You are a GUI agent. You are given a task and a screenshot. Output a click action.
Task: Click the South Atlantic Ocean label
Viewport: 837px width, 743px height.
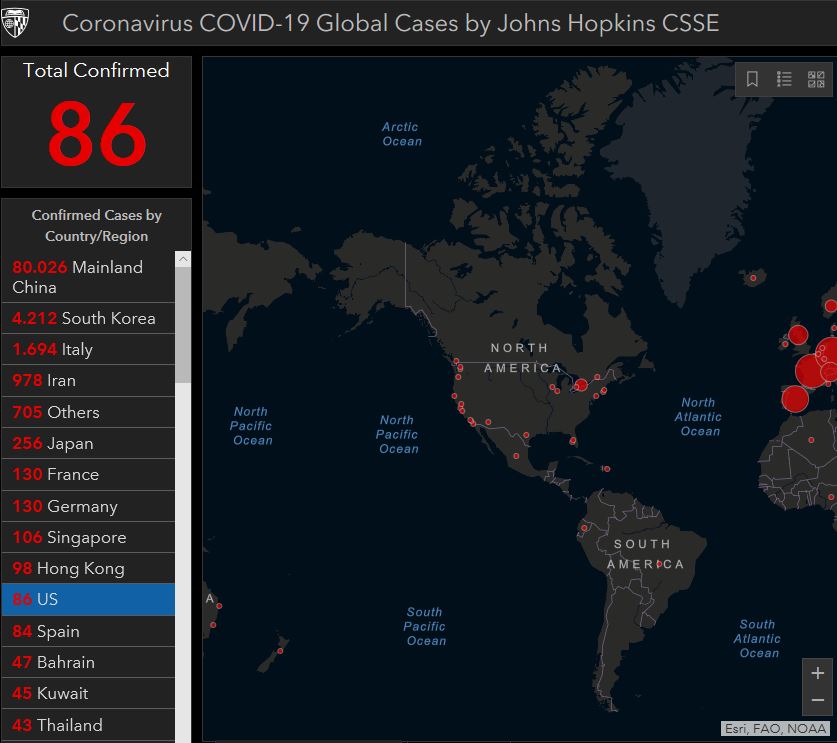coord(757,638)
